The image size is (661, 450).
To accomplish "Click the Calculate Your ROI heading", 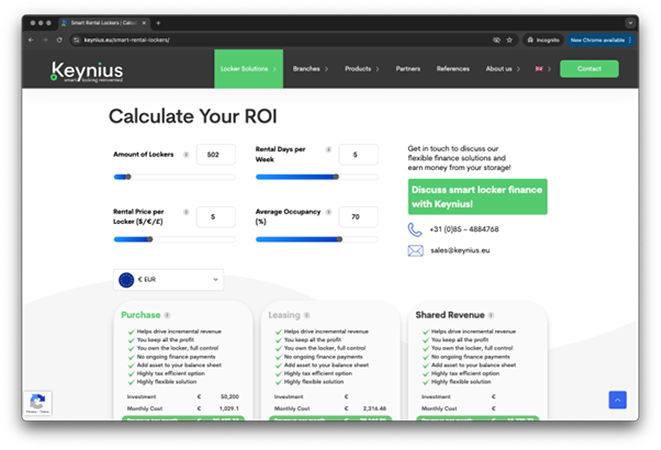I will (x=193, y=116).
